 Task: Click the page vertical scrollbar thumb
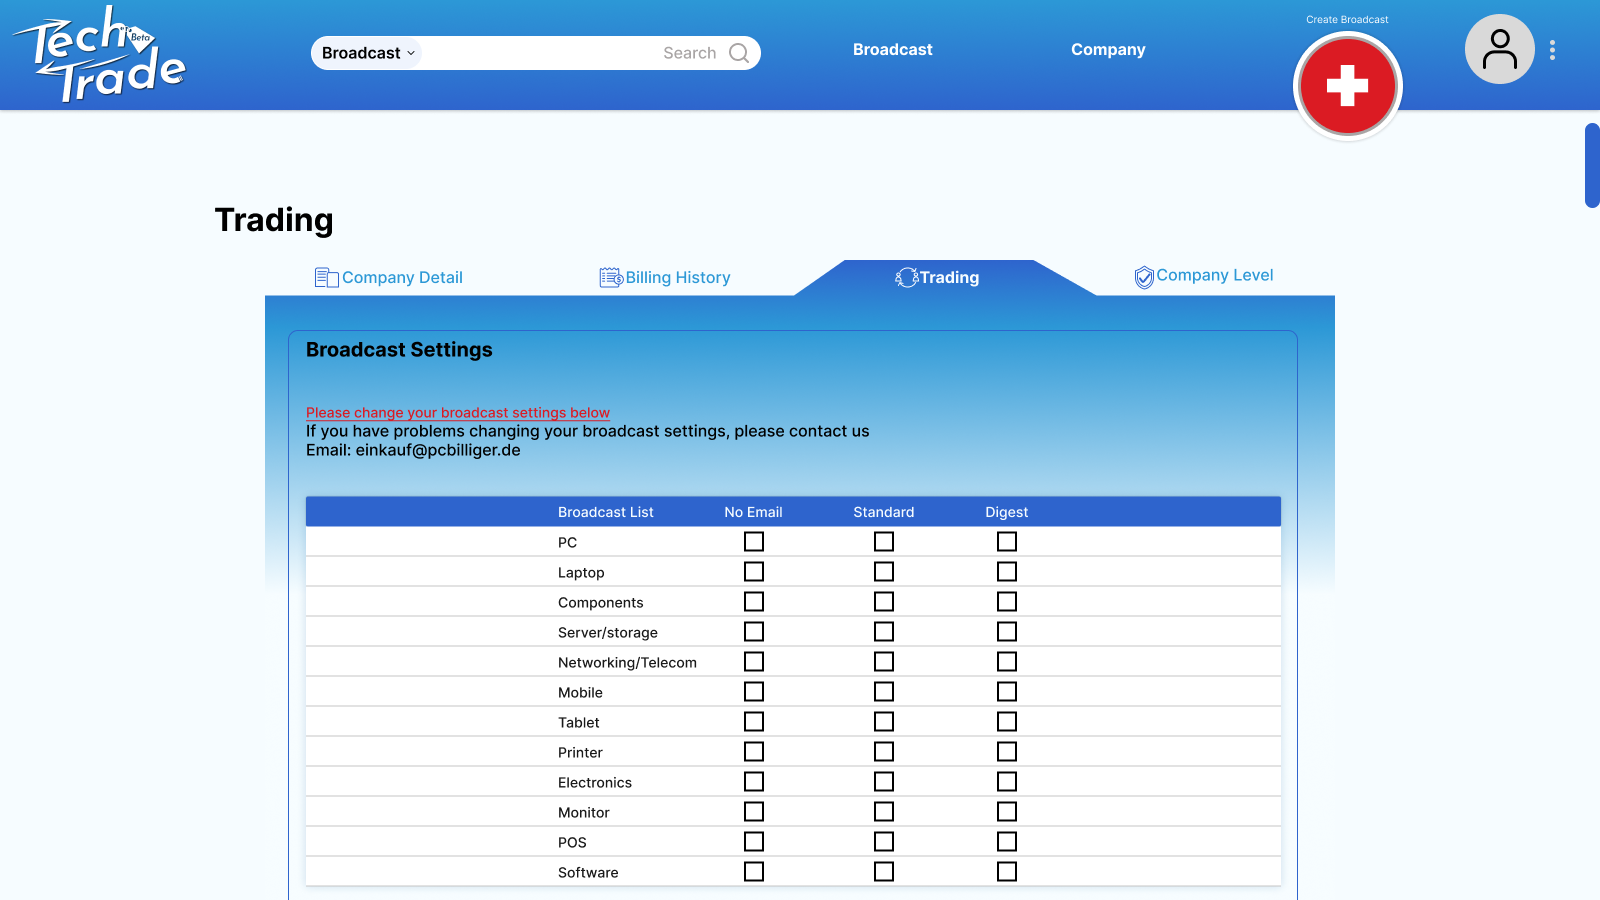coord(1592,165)
